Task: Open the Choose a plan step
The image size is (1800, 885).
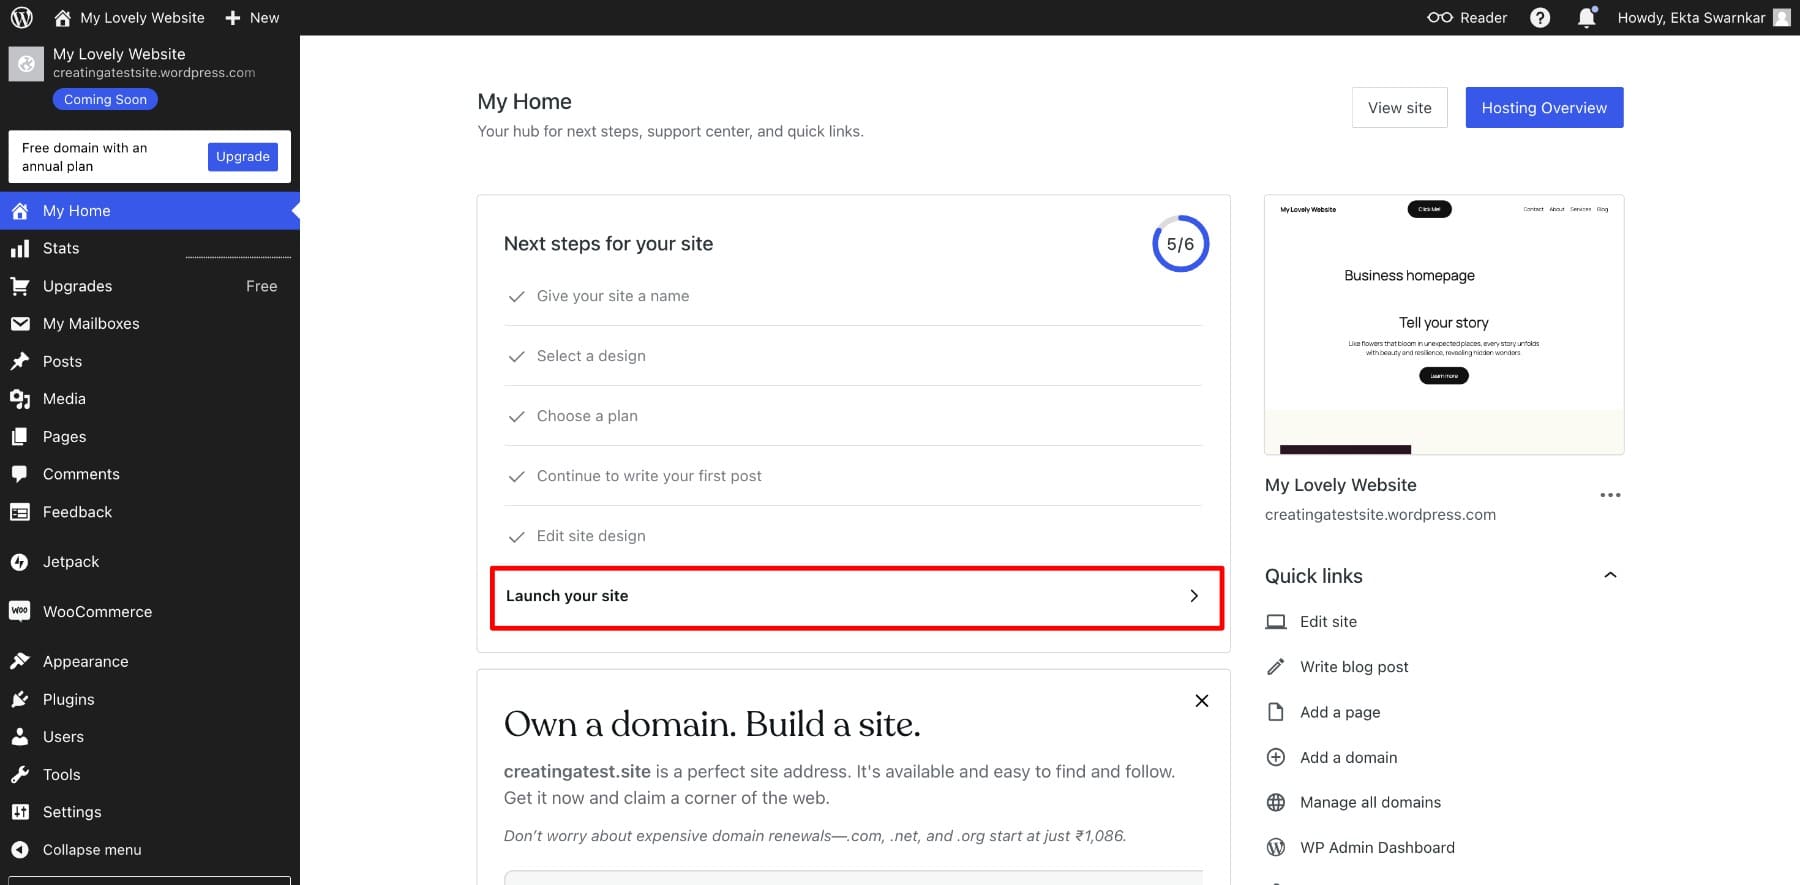Action: point(853,416)
